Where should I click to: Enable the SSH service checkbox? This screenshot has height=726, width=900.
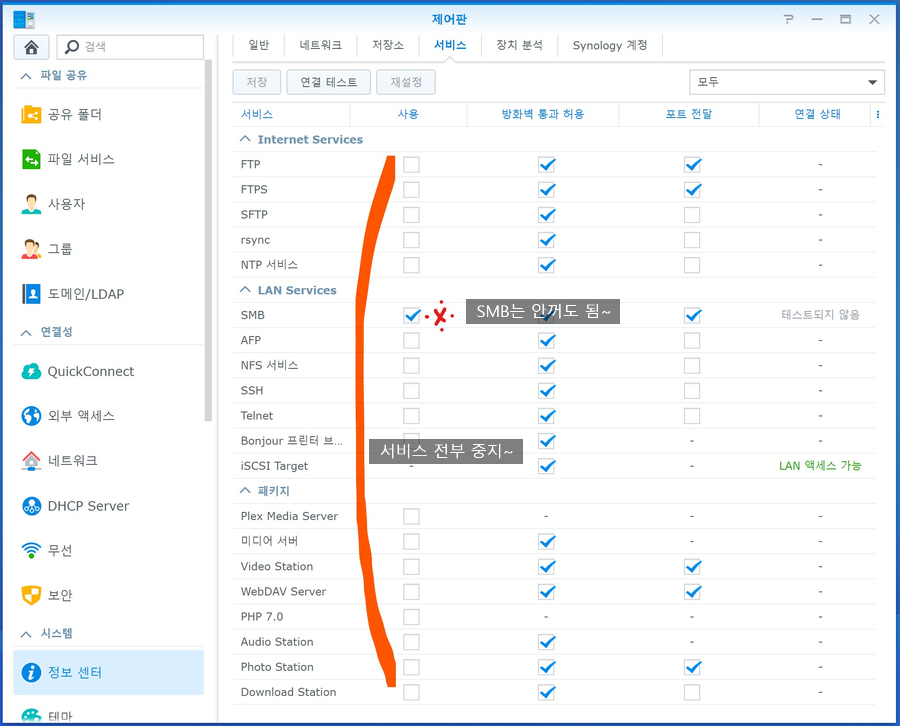tap(411, 390)
